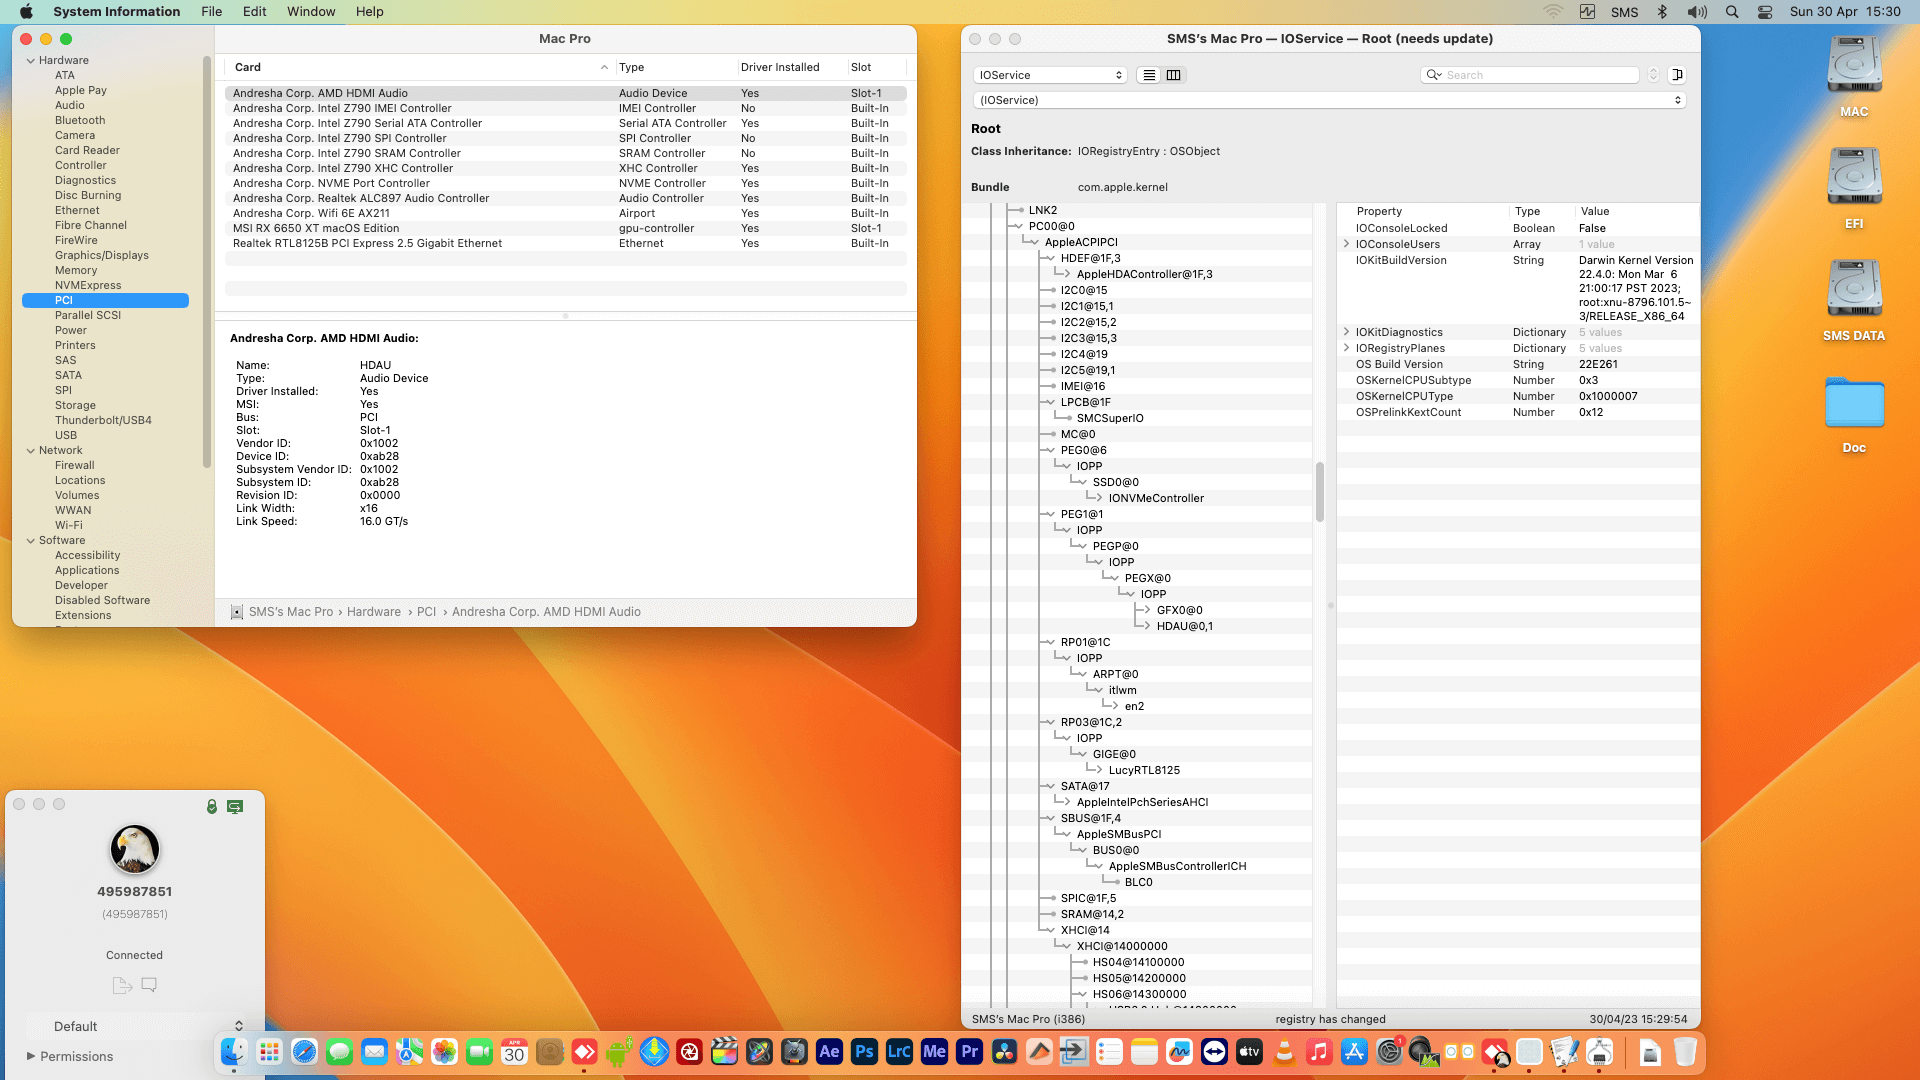Viewport: 1920px width, 1080px height.
Task: Select the Realtek RTL8125B Ethernet card row
Action: click(x=566, y=243)
